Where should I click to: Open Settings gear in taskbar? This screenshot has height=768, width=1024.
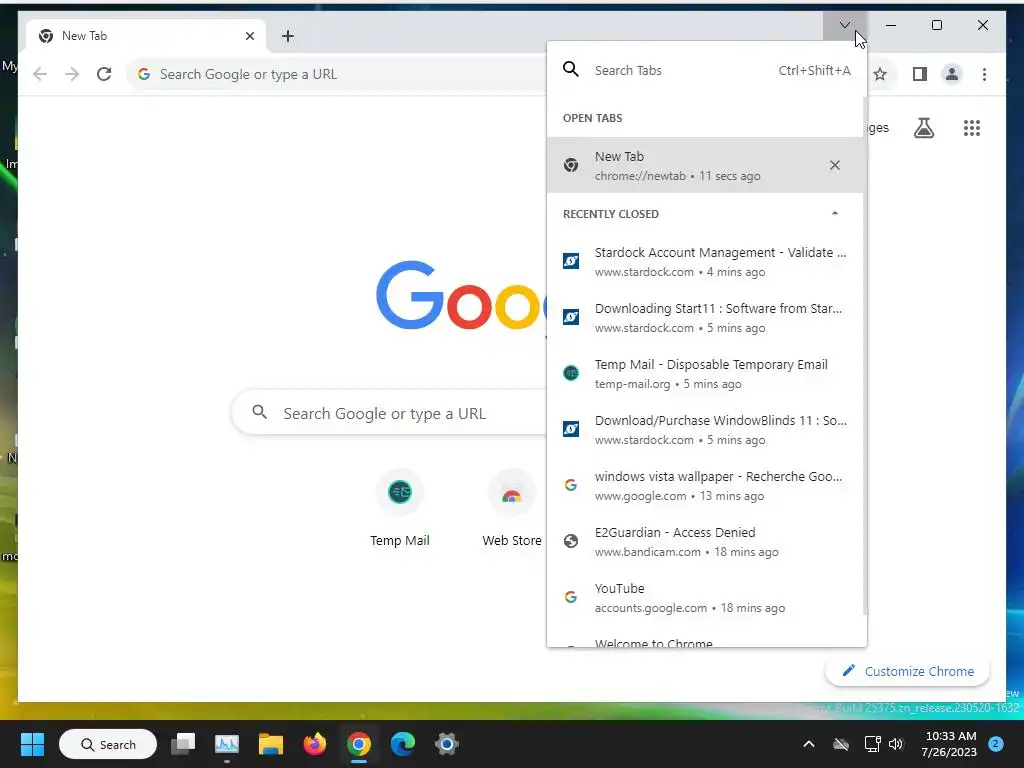point(447,744)
